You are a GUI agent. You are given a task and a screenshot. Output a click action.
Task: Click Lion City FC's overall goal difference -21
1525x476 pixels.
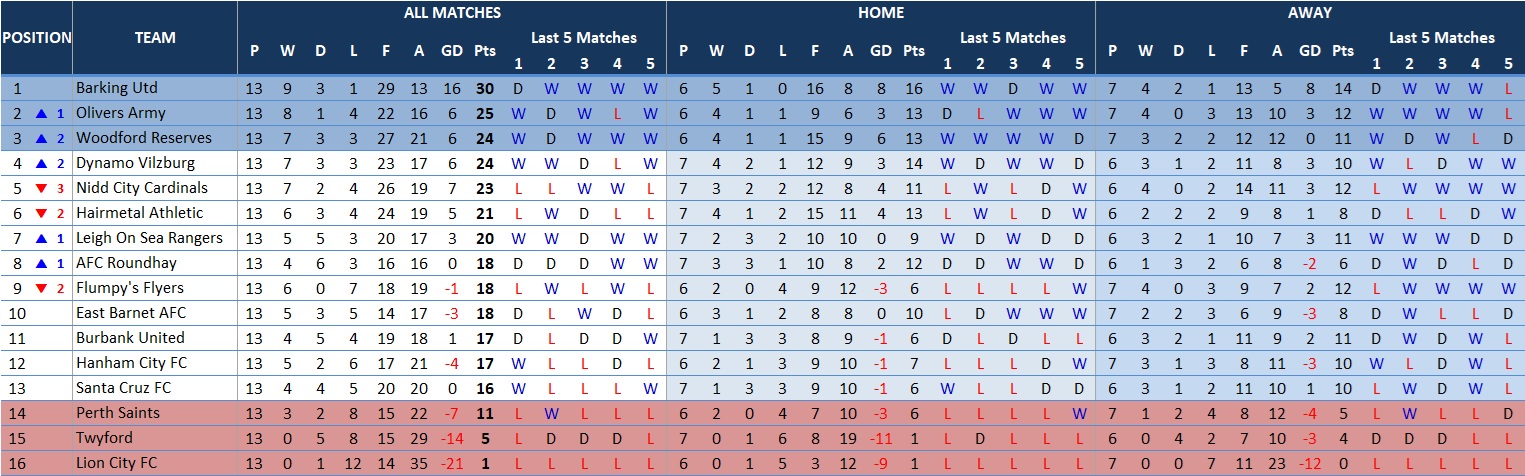(x=451, y=463)
